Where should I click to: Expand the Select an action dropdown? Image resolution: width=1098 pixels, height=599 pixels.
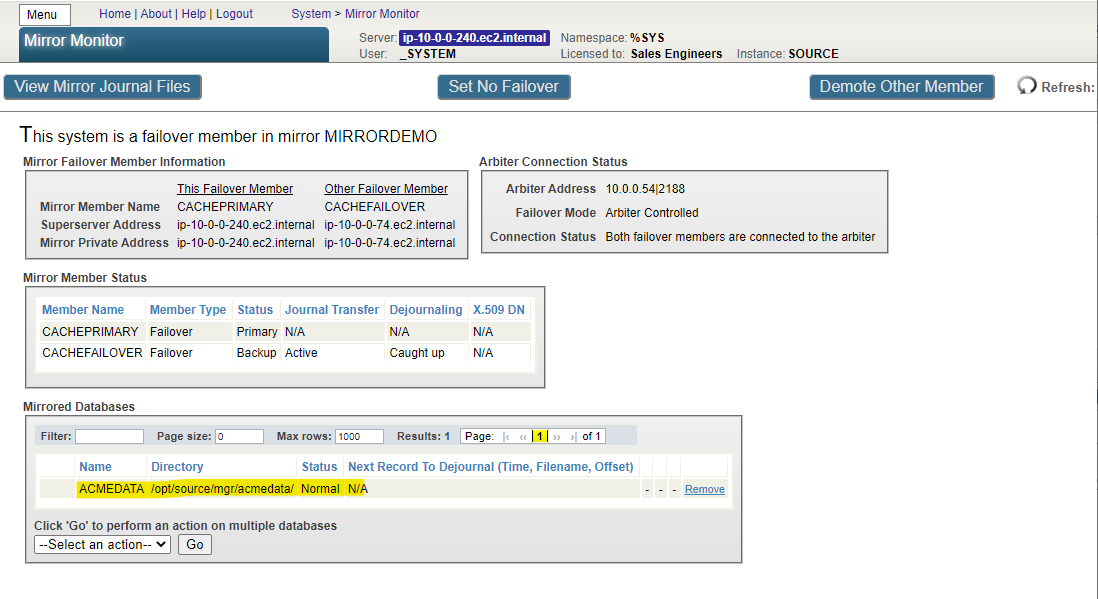tap(102, 545)
